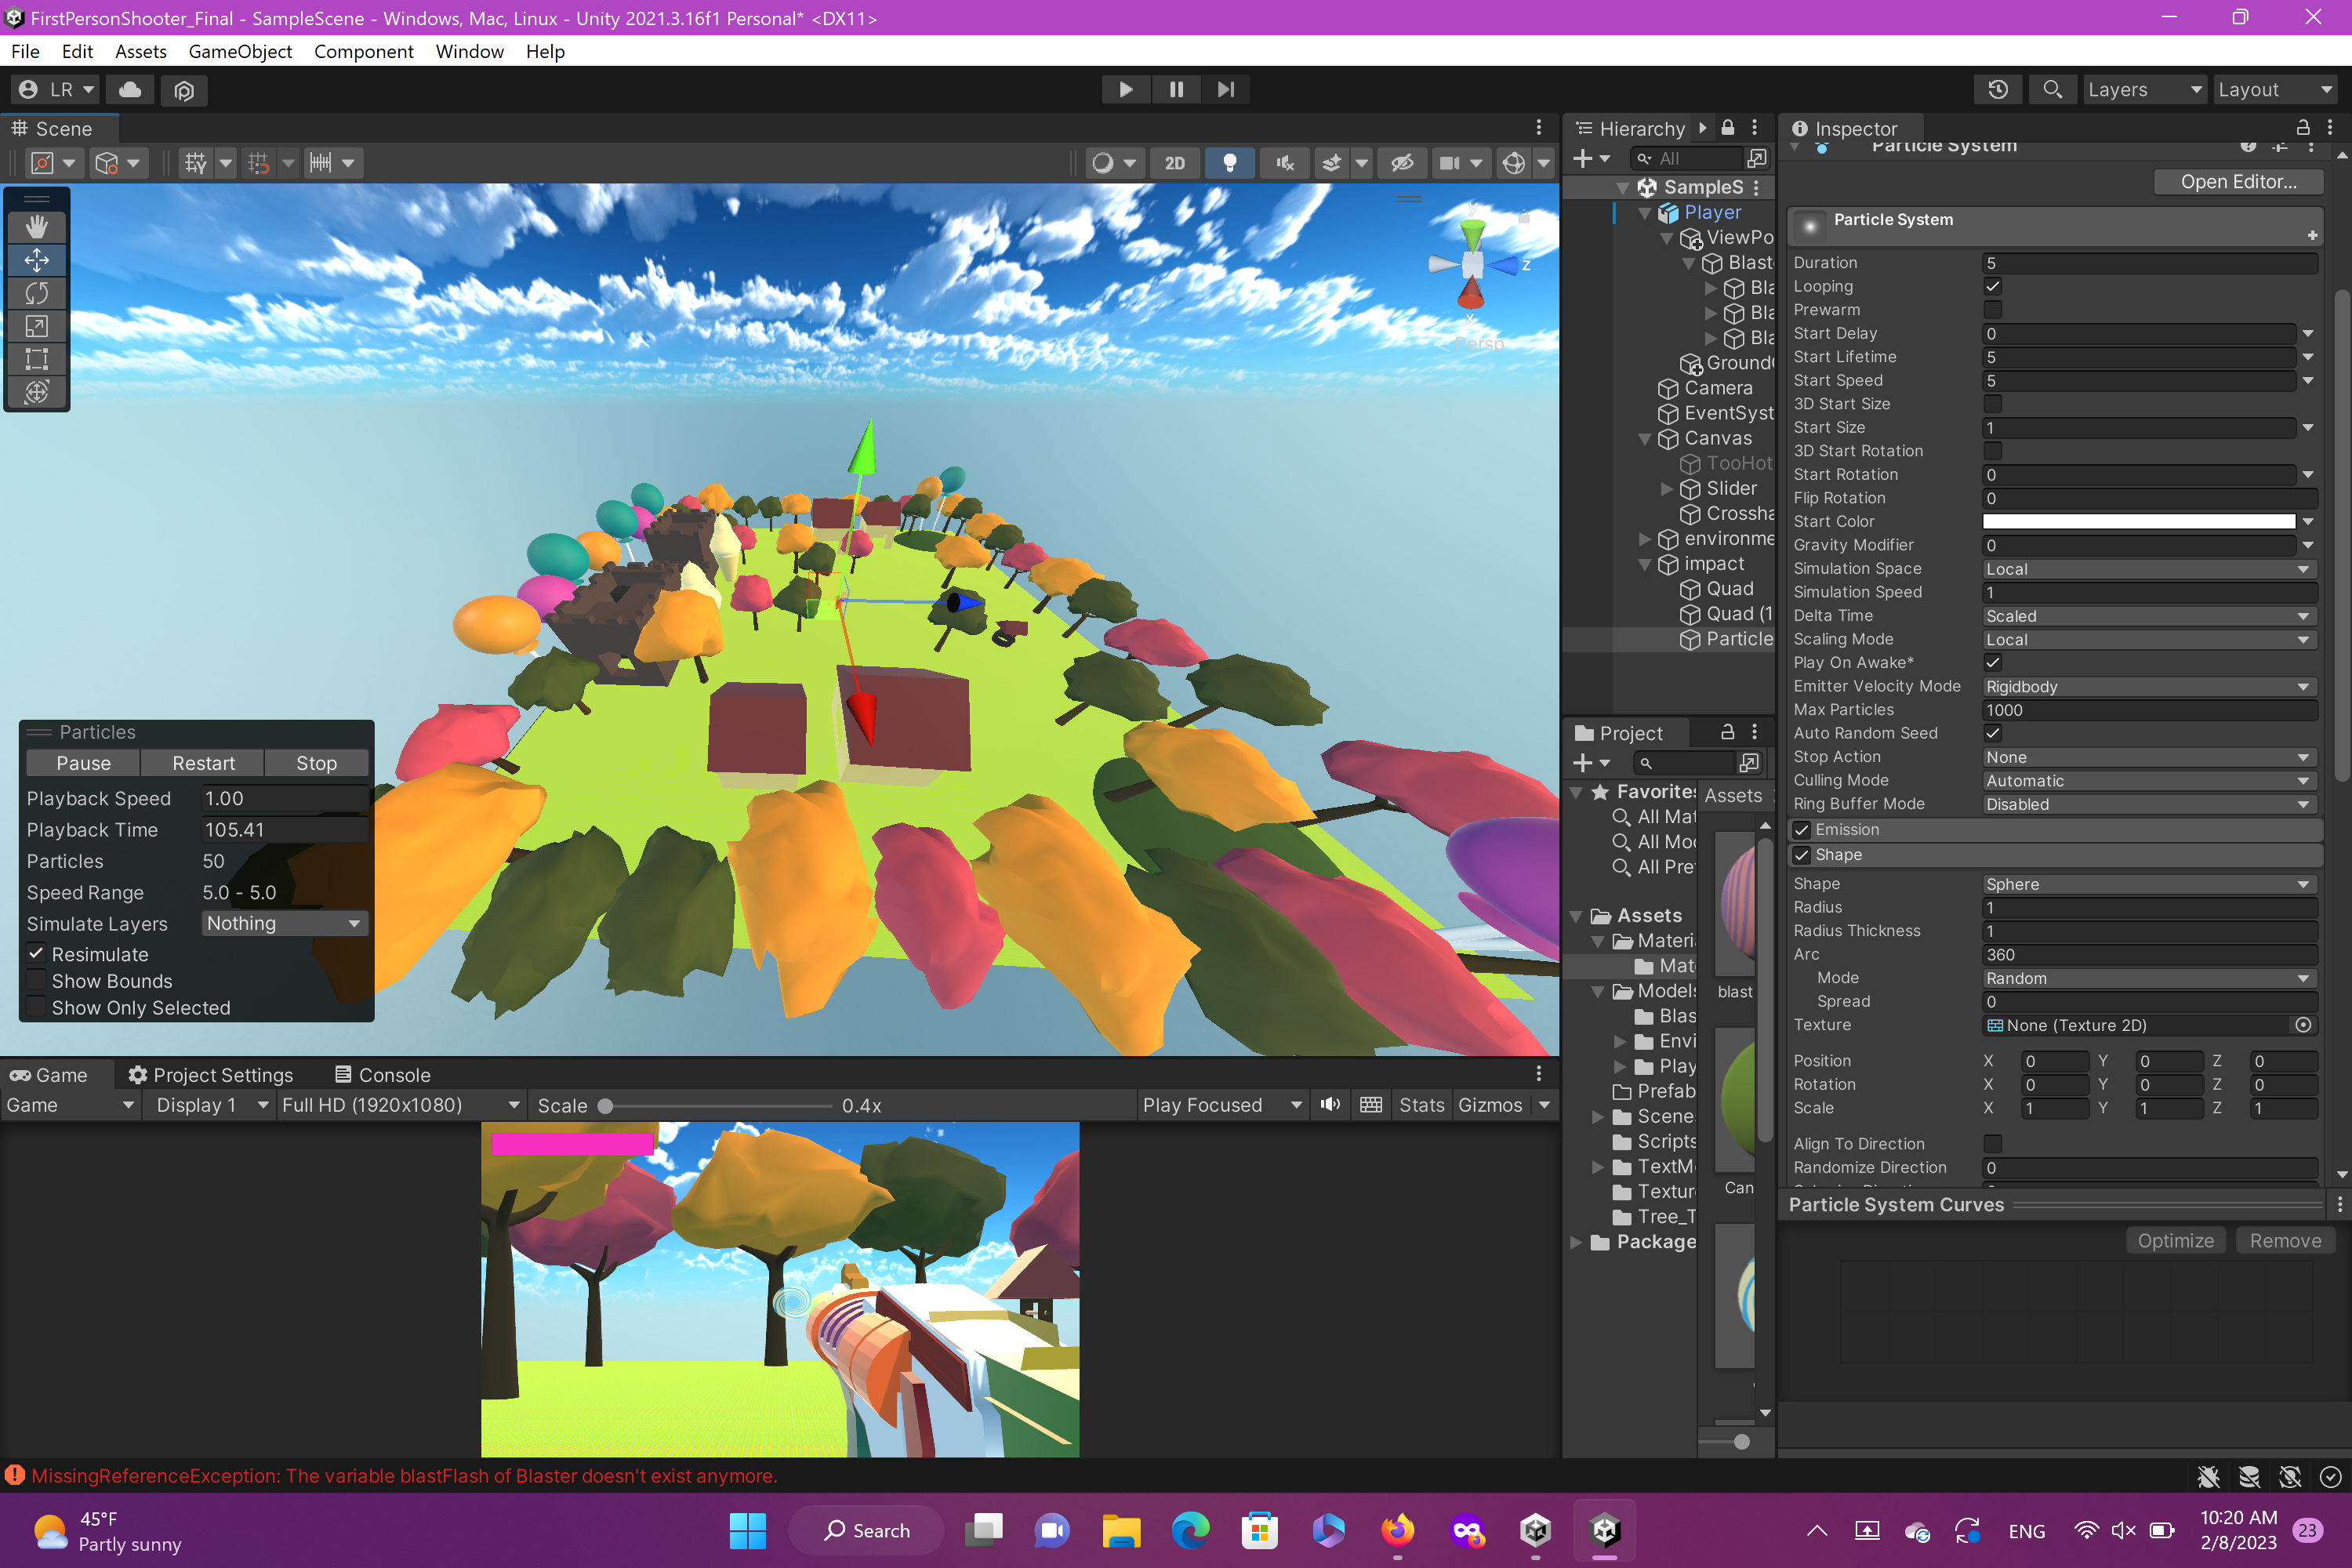
Task: Toggle scene lighting bulb icon
Action: [x=1230, y=163]
